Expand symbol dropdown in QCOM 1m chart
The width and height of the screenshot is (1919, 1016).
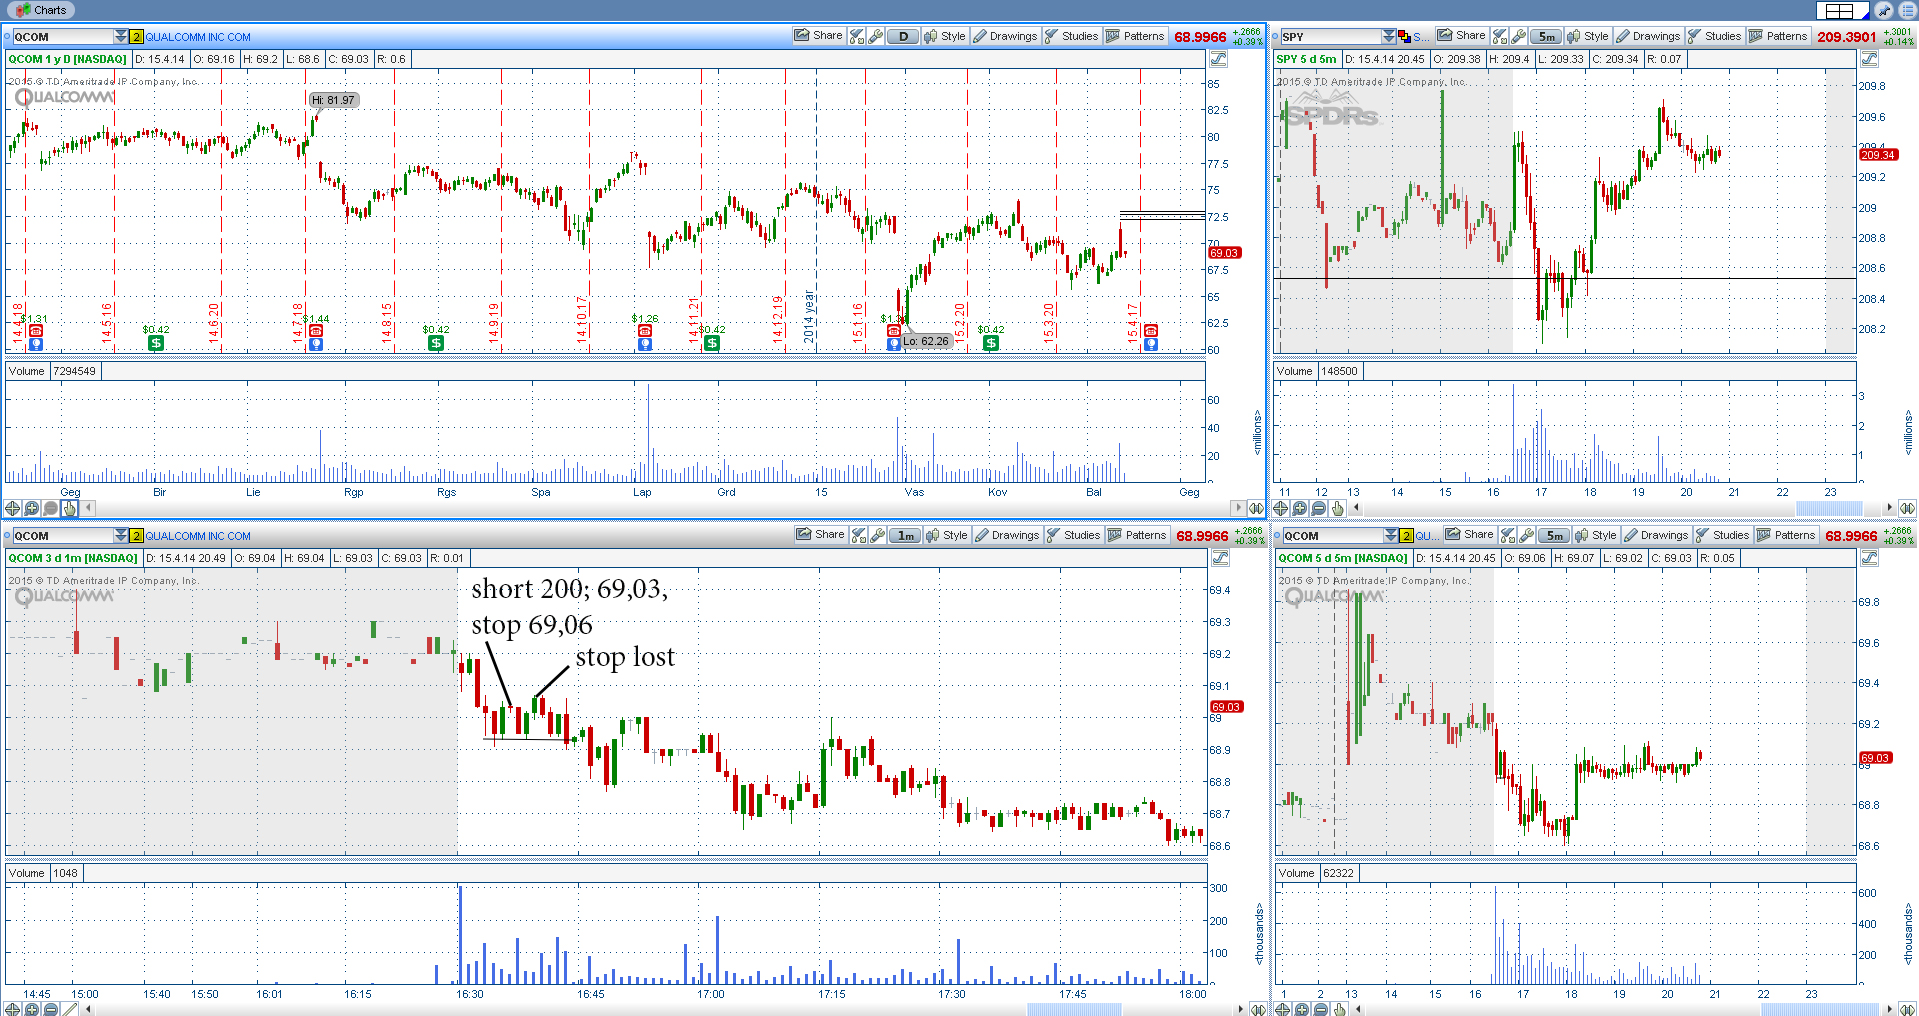click(121, 535)
